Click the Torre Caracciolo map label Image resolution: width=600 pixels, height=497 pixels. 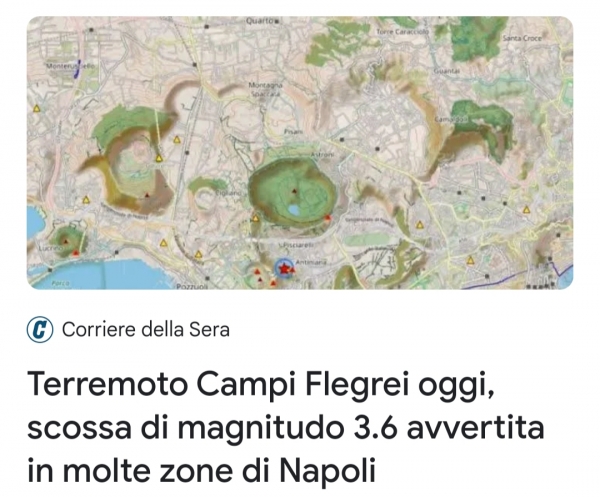point(403,32)
